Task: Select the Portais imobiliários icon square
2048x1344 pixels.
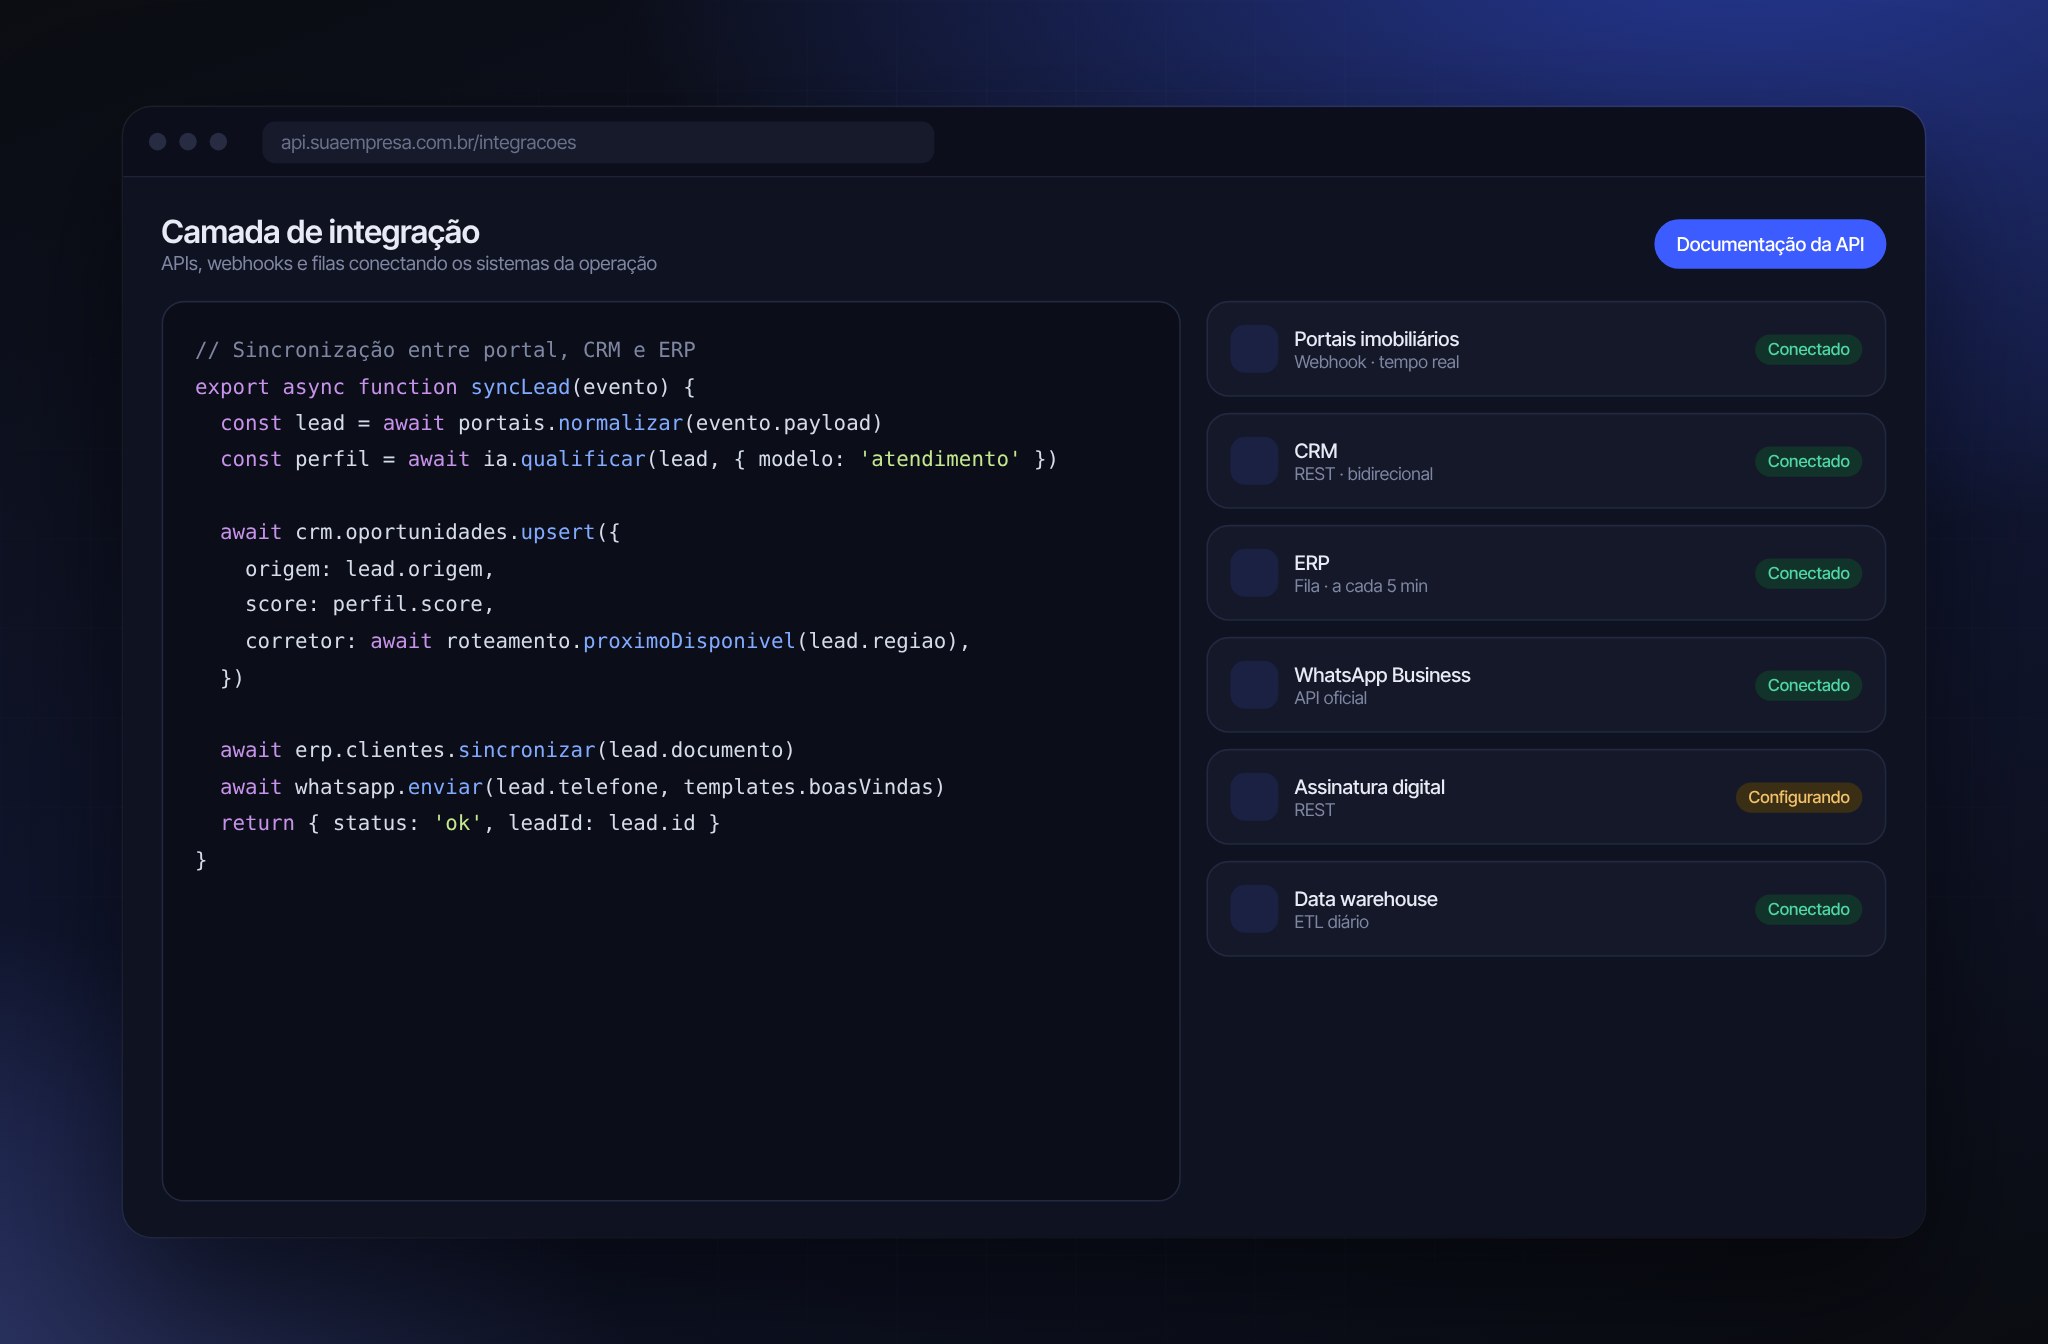Action: coord(1254,349)
